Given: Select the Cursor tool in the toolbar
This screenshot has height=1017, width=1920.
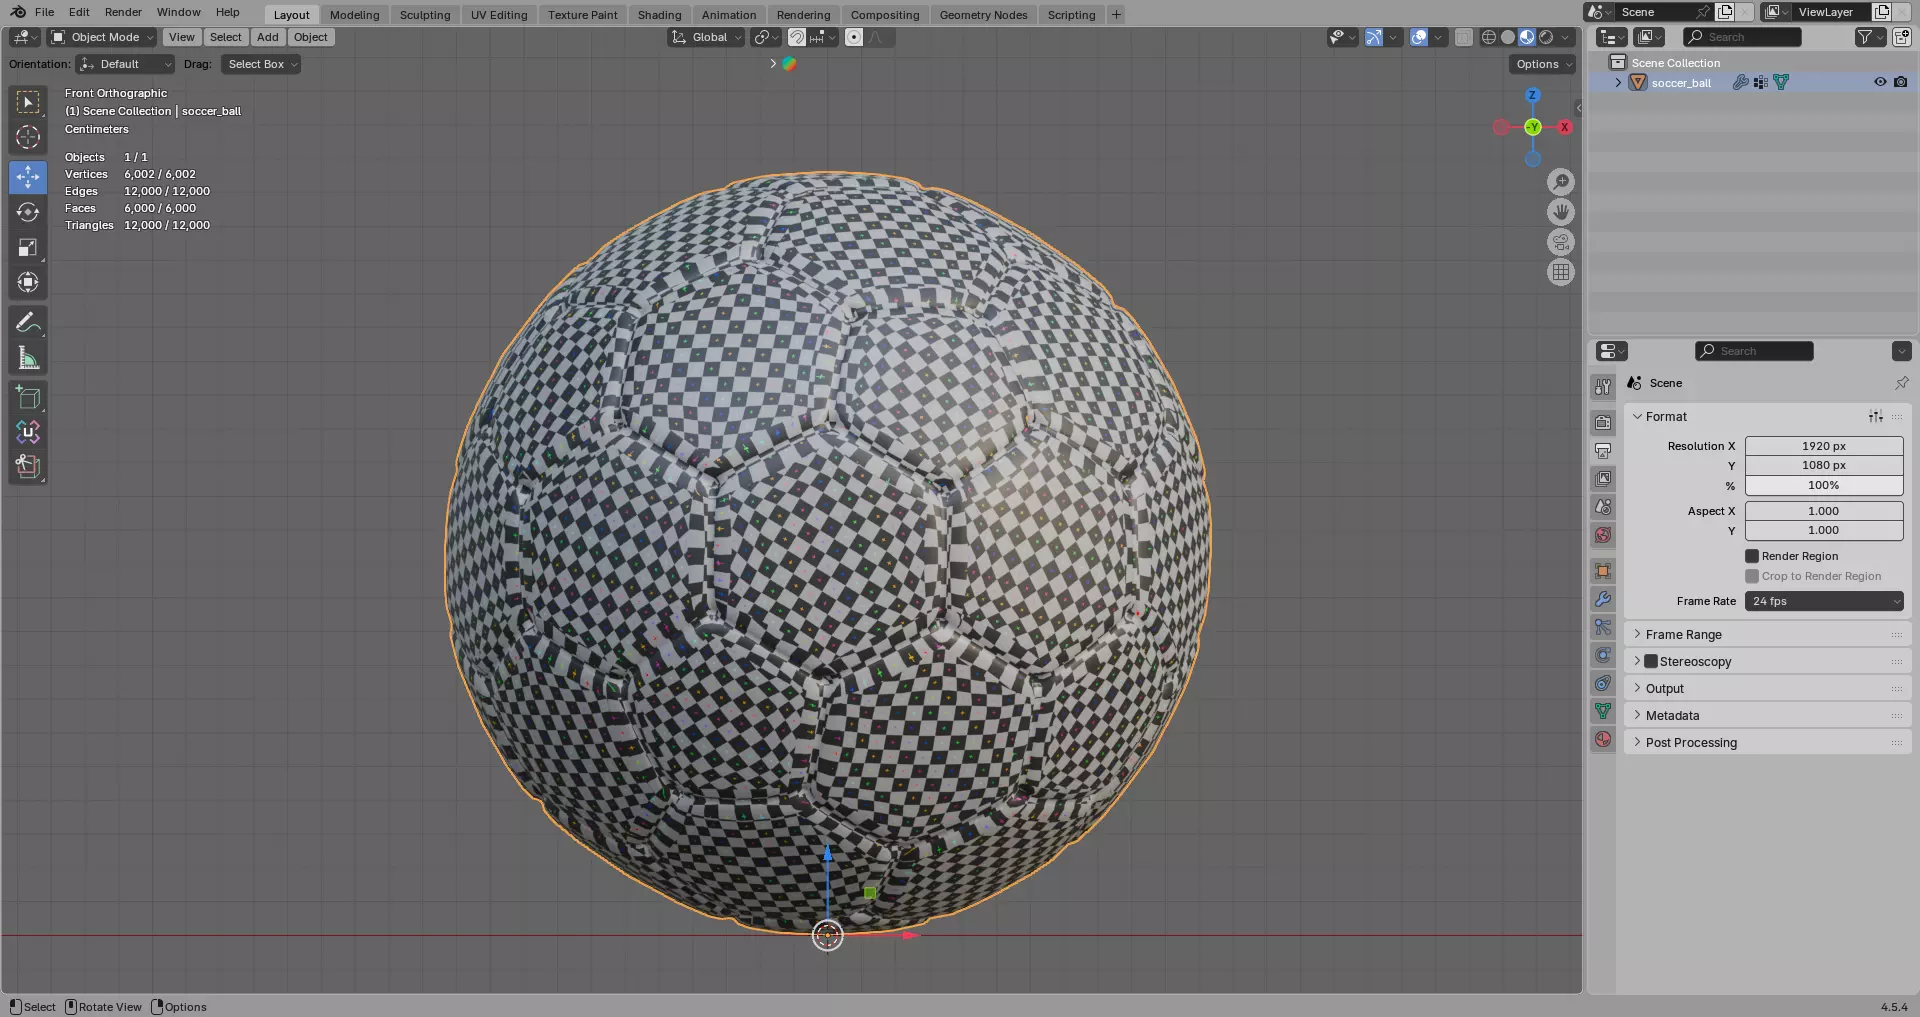Looking at the screenshot, I should [28, 137].
